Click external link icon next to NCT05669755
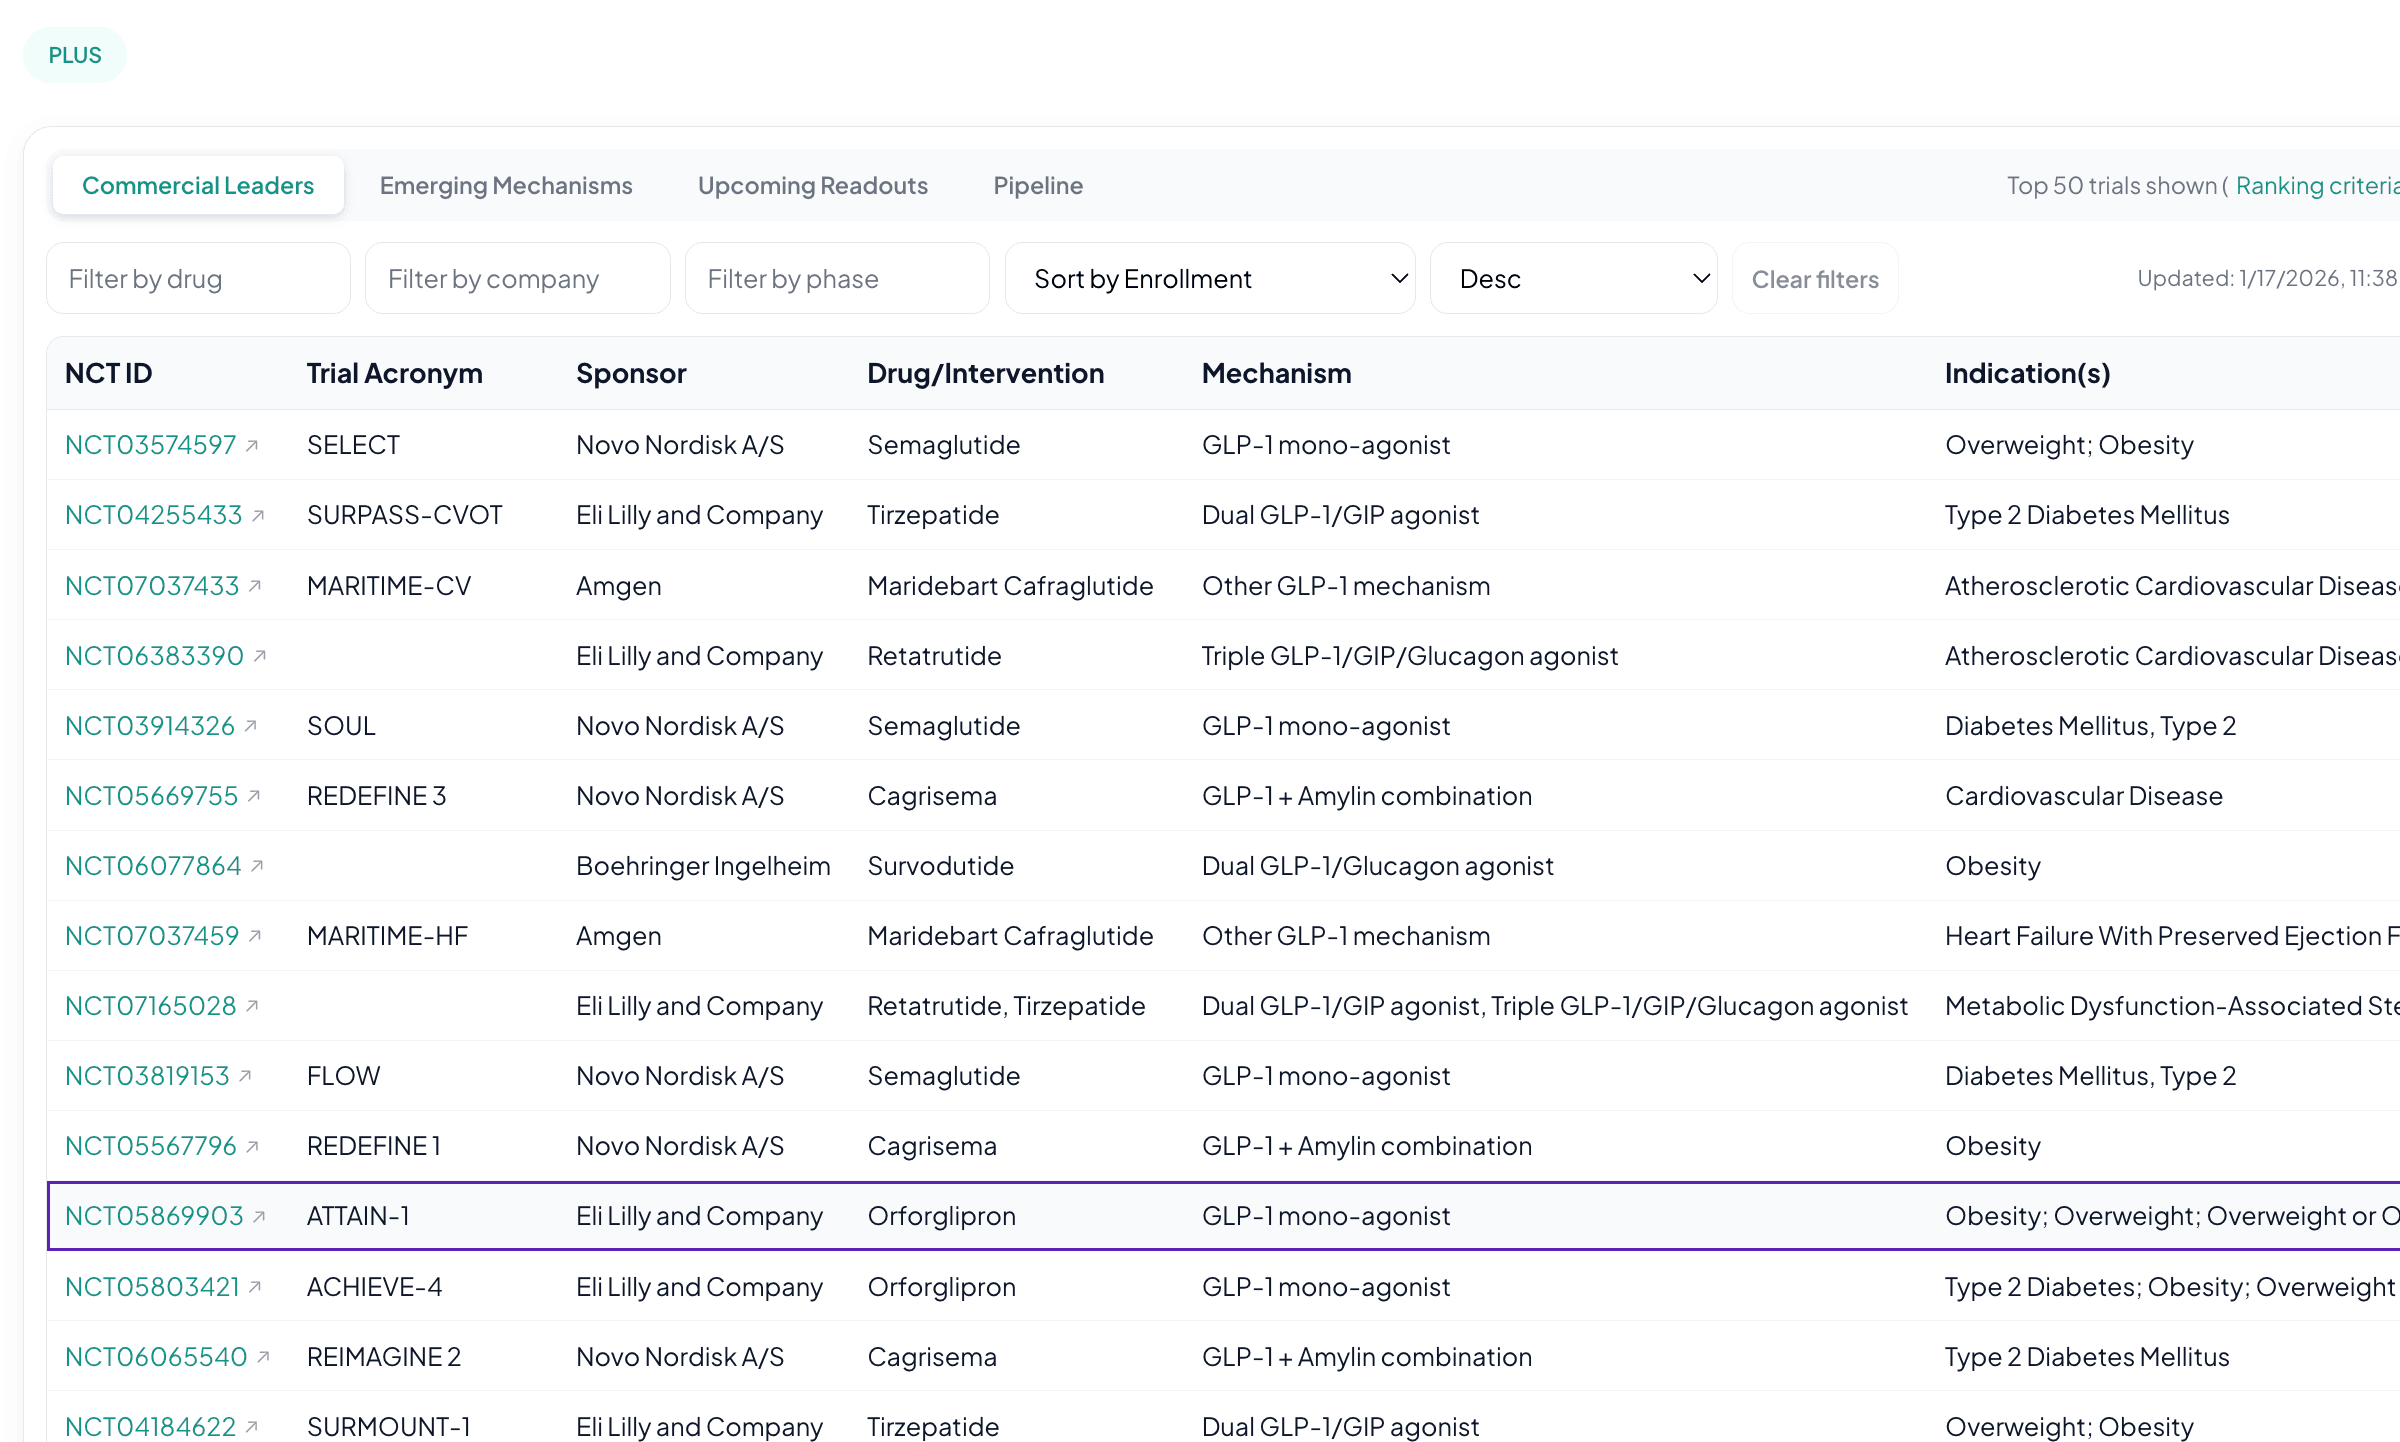Viewport: 2400px width, 1442px height. (x=254, y=796)
